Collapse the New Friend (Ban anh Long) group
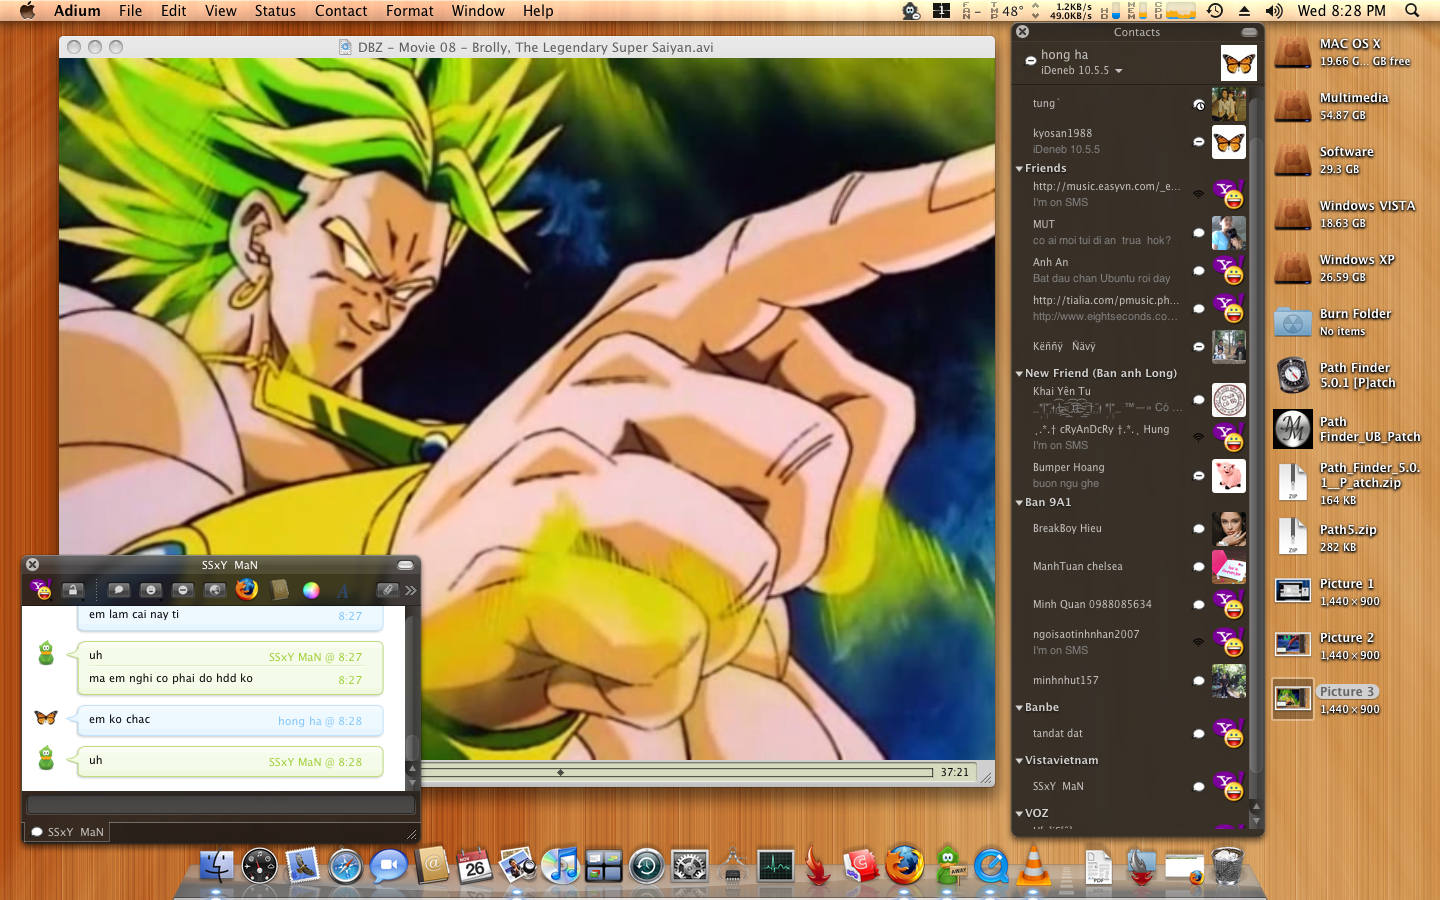Image resolution: width=1440 pixels, height=900 pixels. [1019, 374]
